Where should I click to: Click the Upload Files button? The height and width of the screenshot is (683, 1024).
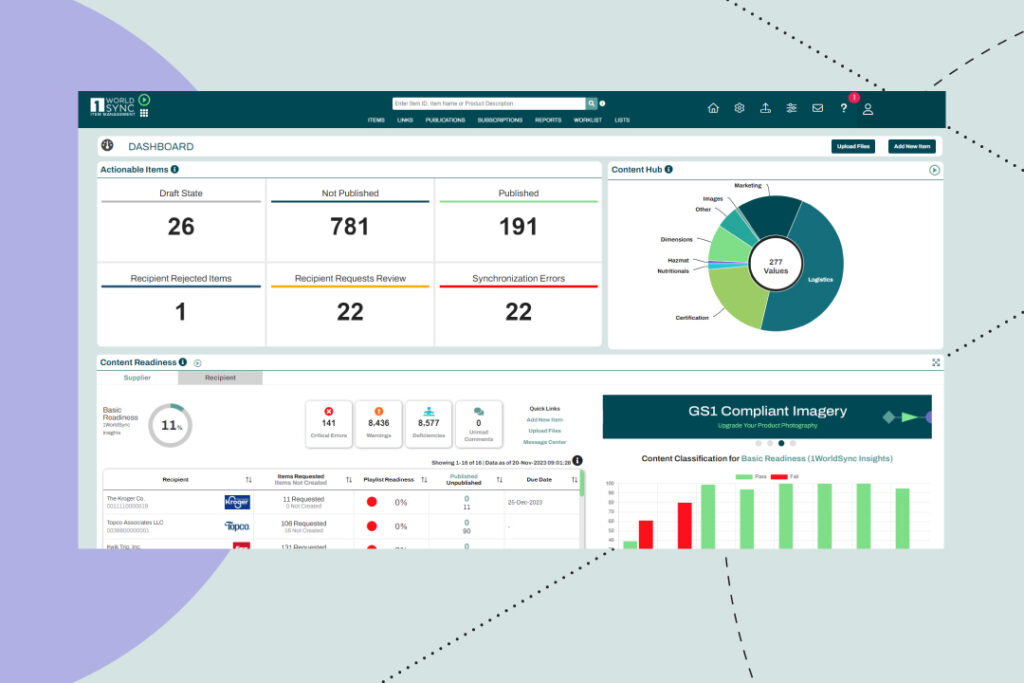(852, 146)
